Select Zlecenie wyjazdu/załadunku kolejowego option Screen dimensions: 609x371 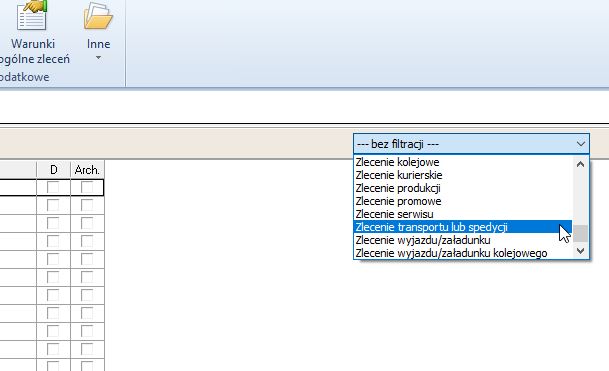[x=463, y=253]
